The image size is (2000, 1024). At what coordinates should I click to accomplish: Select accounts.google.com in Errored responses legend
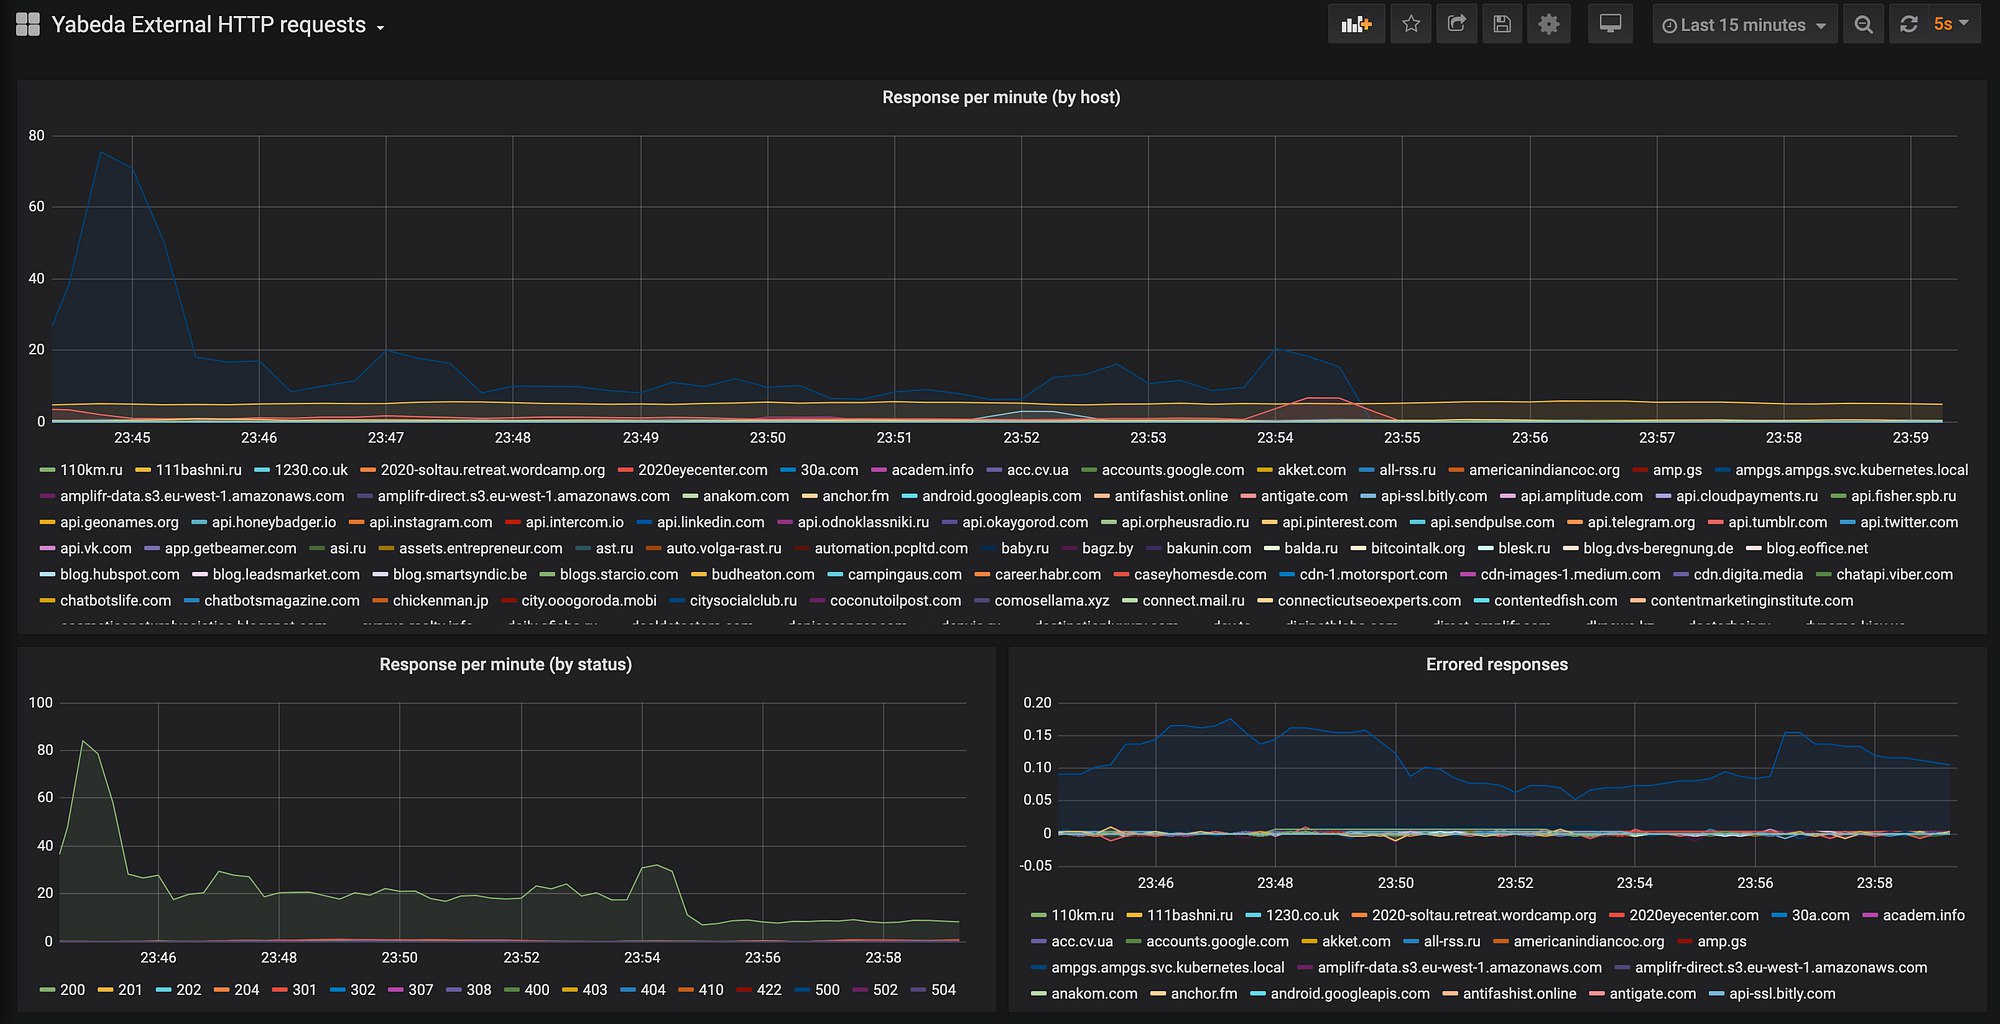1207,941
